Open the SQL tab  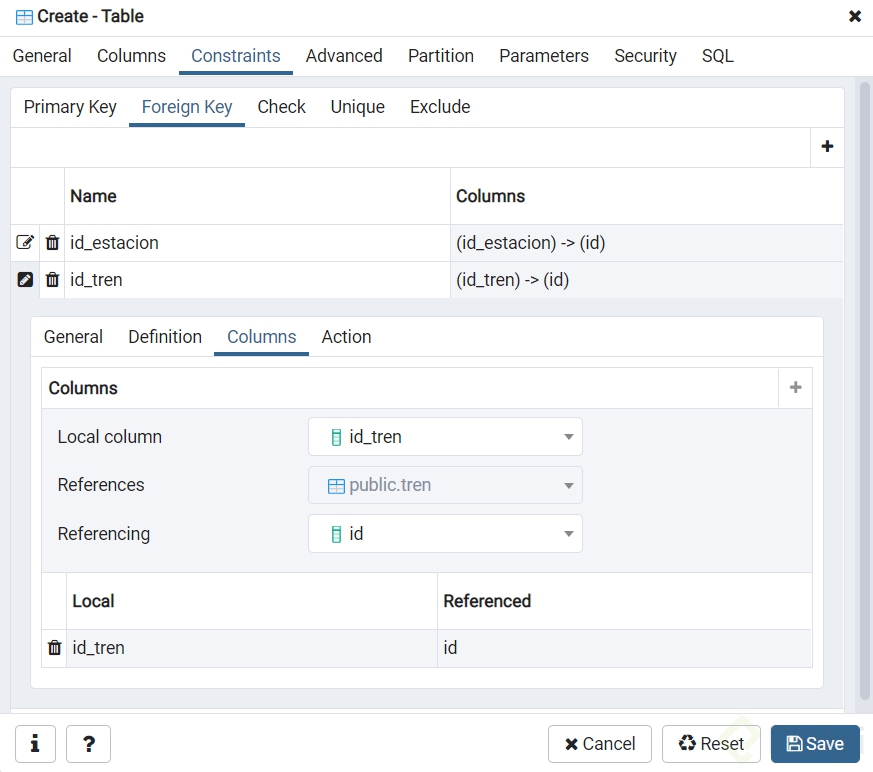tap(717, 56)
